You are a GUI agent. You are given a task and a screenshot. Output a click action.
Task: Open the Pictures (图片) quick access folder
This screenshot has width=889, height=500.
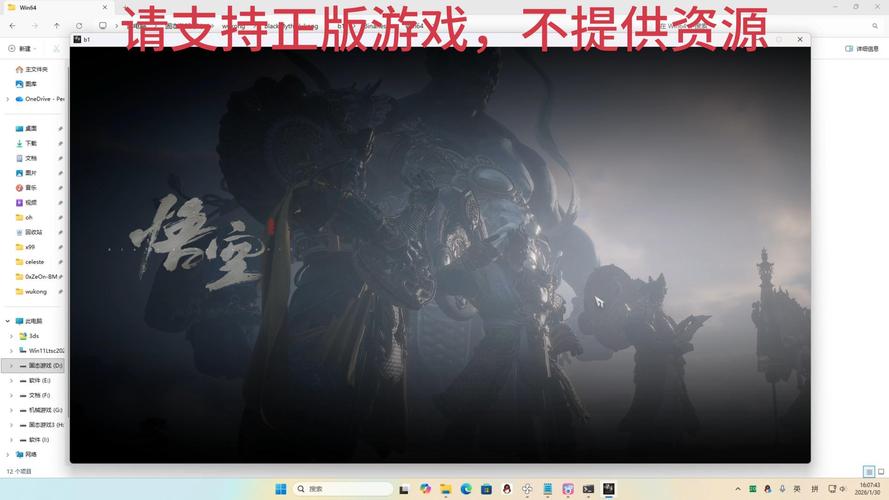(x=27, y=173)
